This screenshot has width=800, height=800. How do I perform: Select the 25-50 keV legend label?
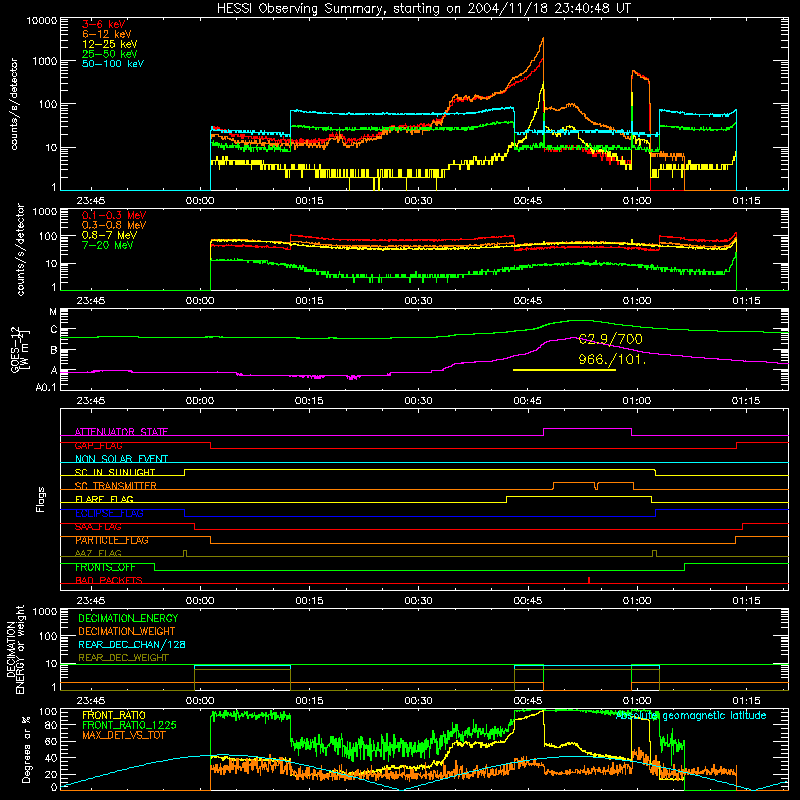pyautogui.click(x=110, y=54)
